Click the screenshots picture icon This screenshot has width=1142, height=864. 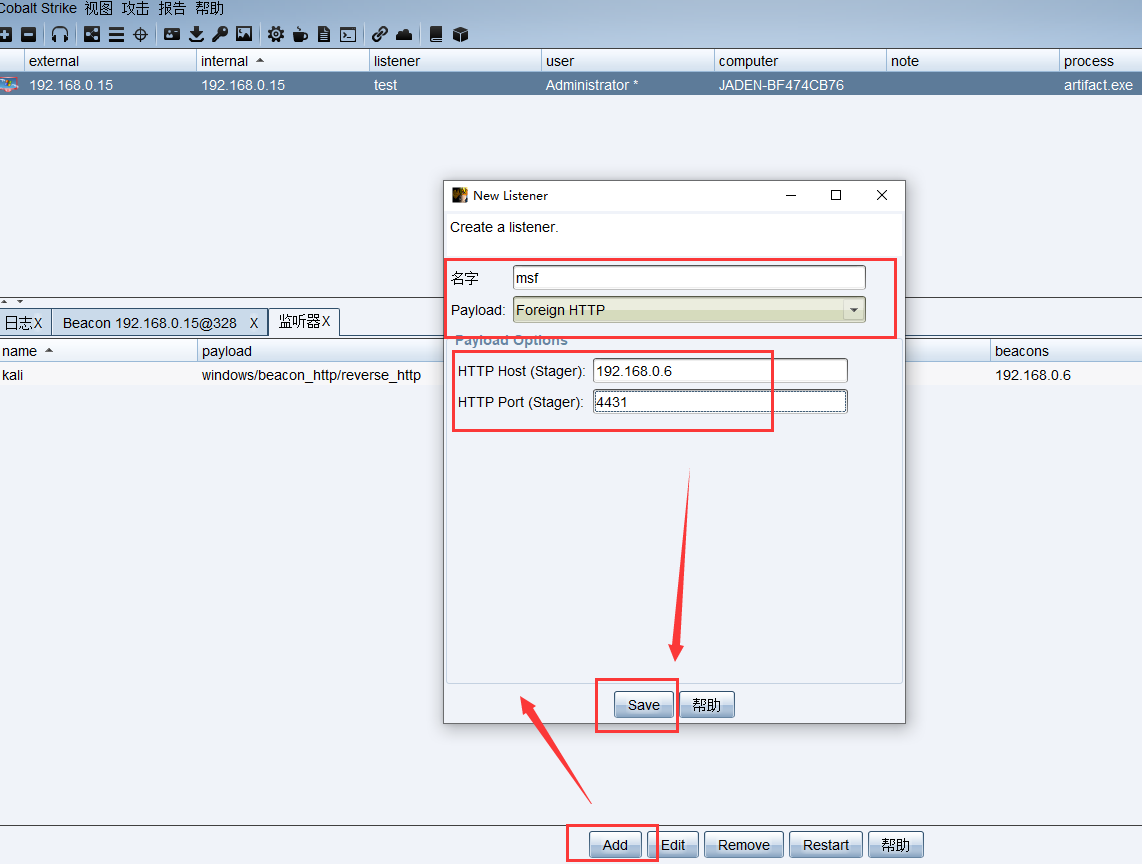(244, 34)
